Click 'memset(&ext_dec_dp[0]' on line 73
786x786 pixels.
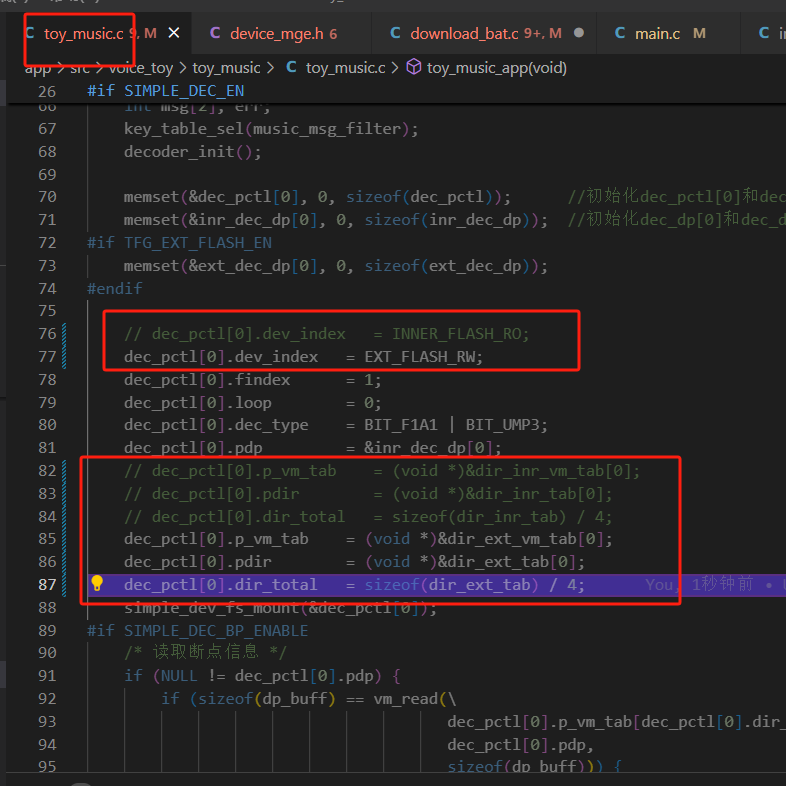coord(221,266)
